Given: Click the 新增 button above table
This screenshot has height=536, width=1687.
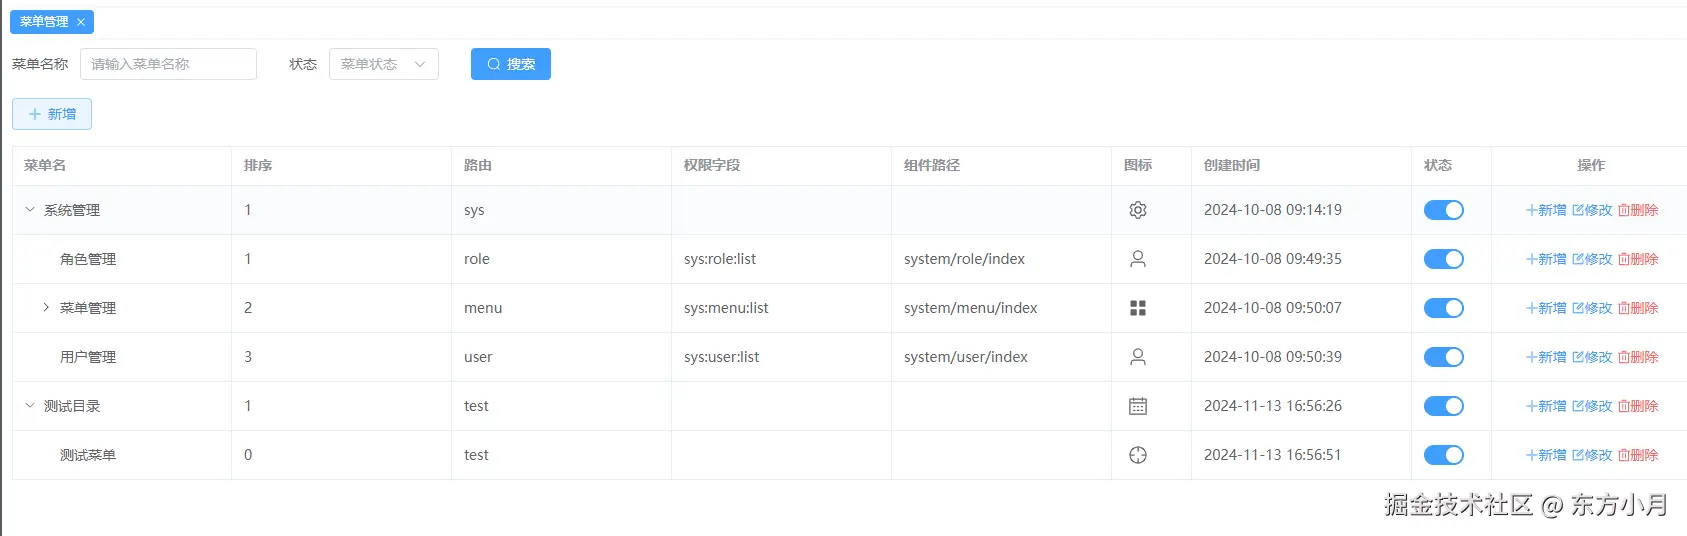Looking at the screenshot, I should (52, 114).
